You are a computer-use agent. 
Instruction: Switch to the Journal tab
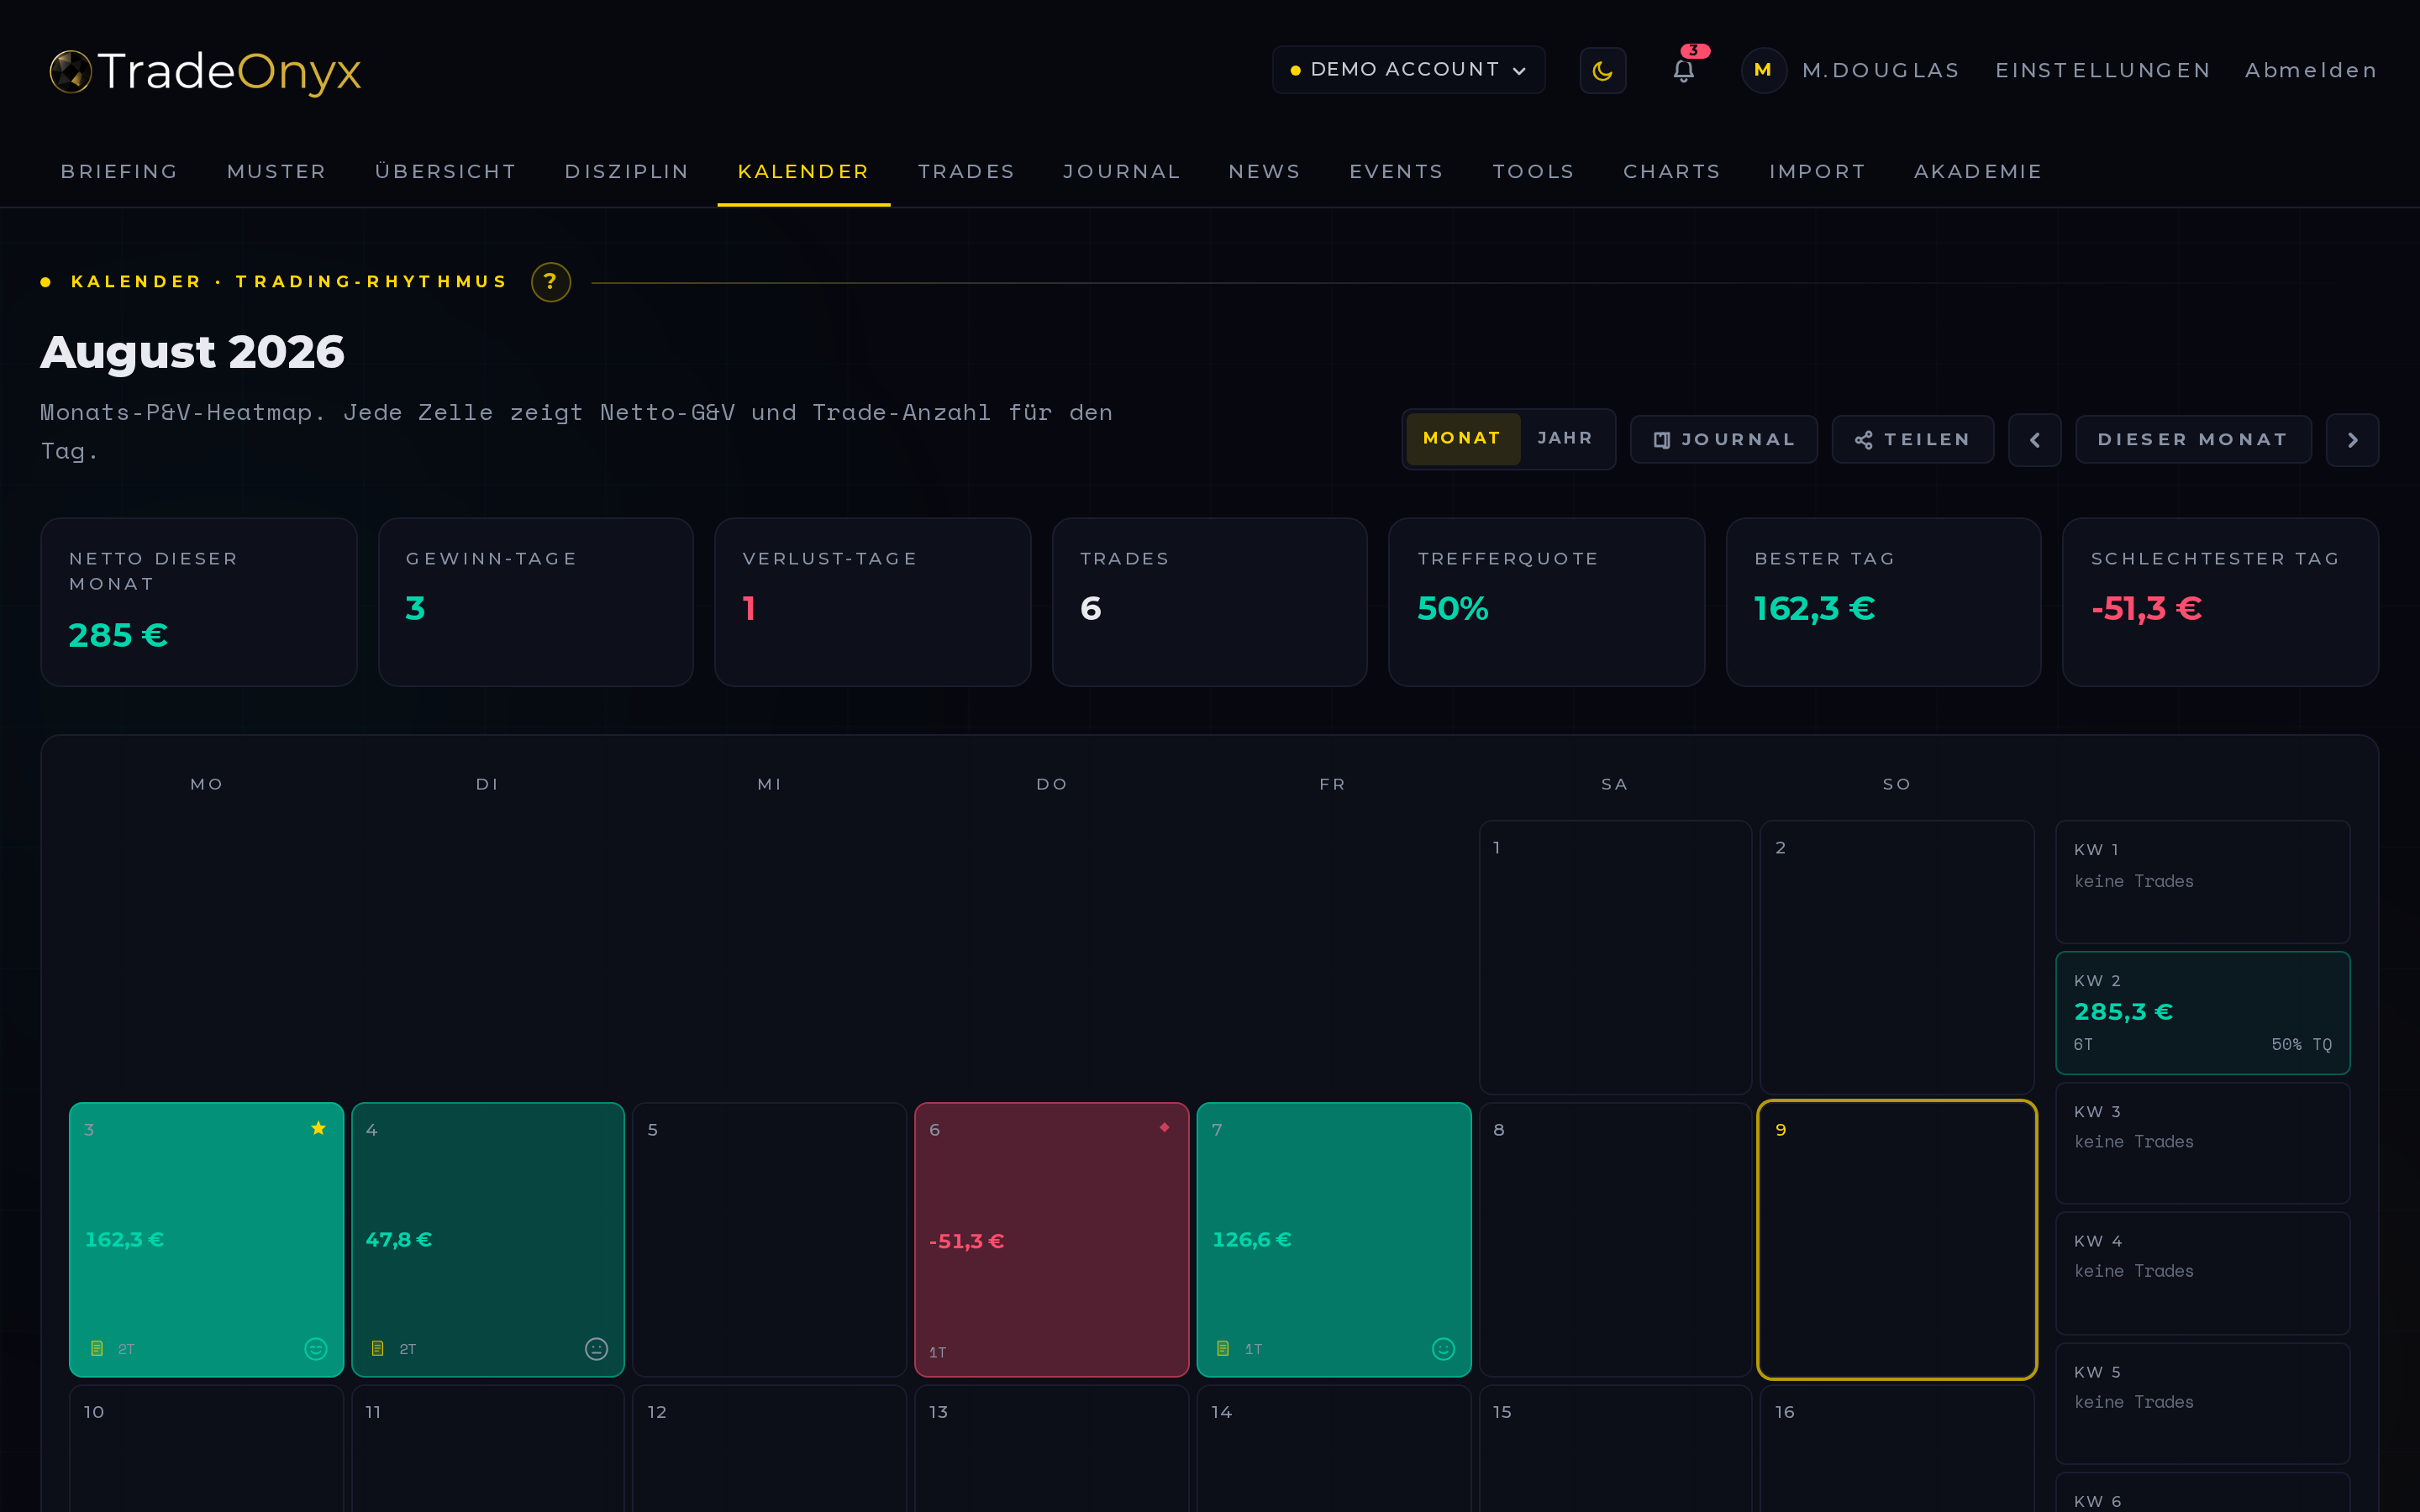pyautogui.click(x=1121, y=171)
